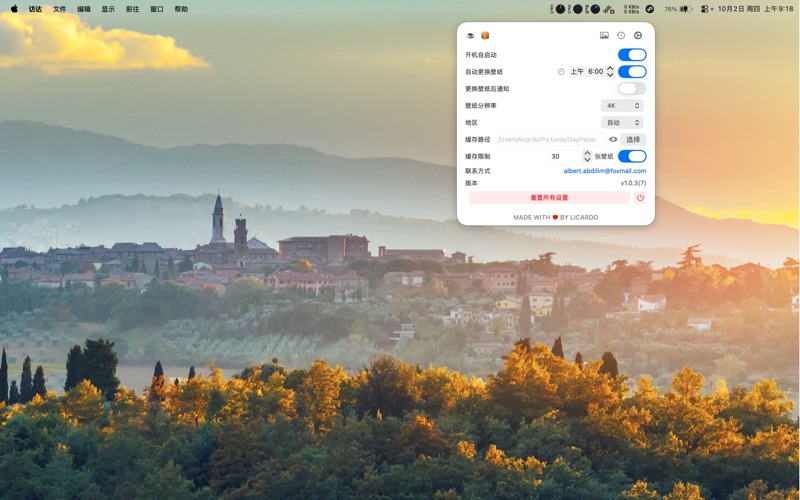
Task: Open the Apple menu
Action: (x=14, y=9)
